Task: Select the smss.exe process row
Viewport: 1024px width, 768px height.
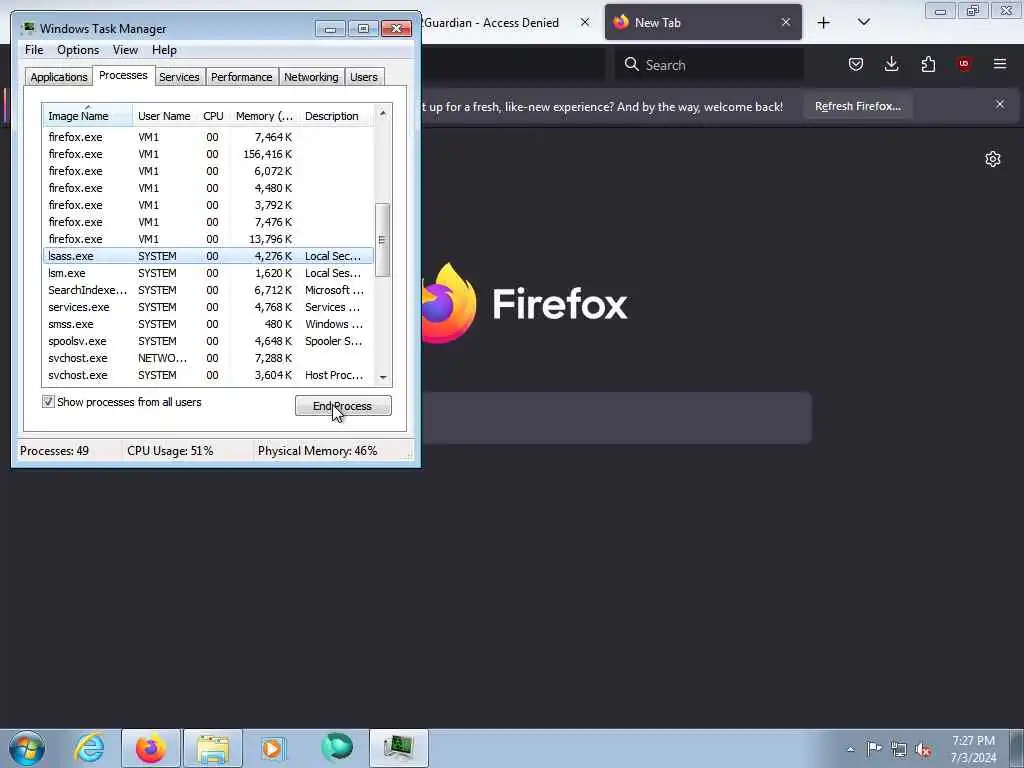Action: click(x=208, y=324)
